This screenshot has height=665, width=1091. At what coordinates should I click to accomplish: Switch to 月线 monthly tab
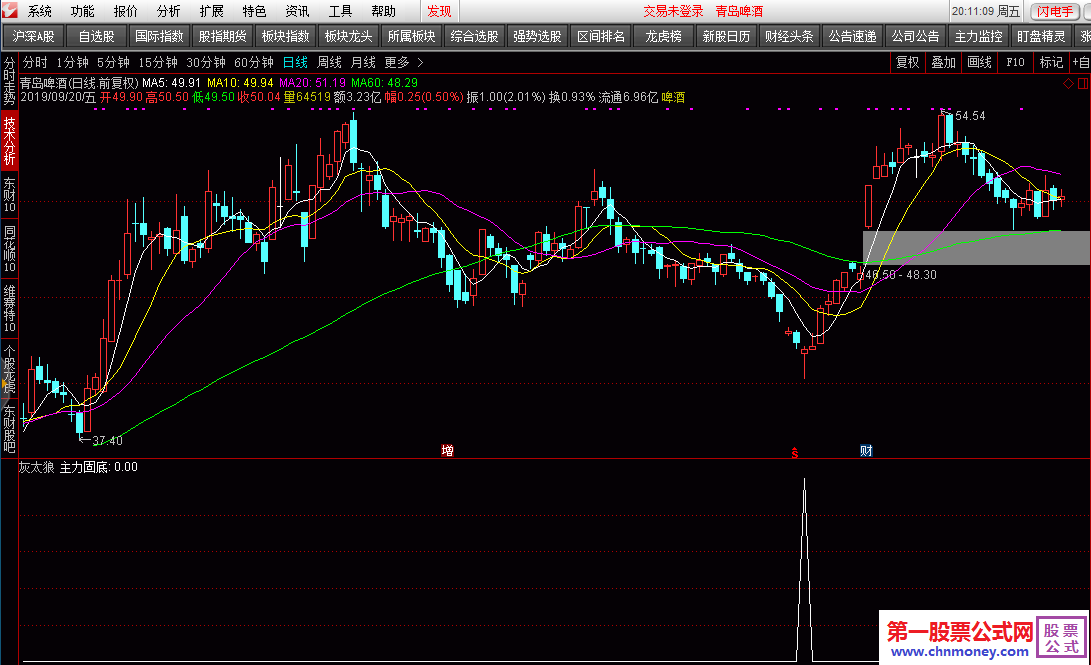point(363,63)
